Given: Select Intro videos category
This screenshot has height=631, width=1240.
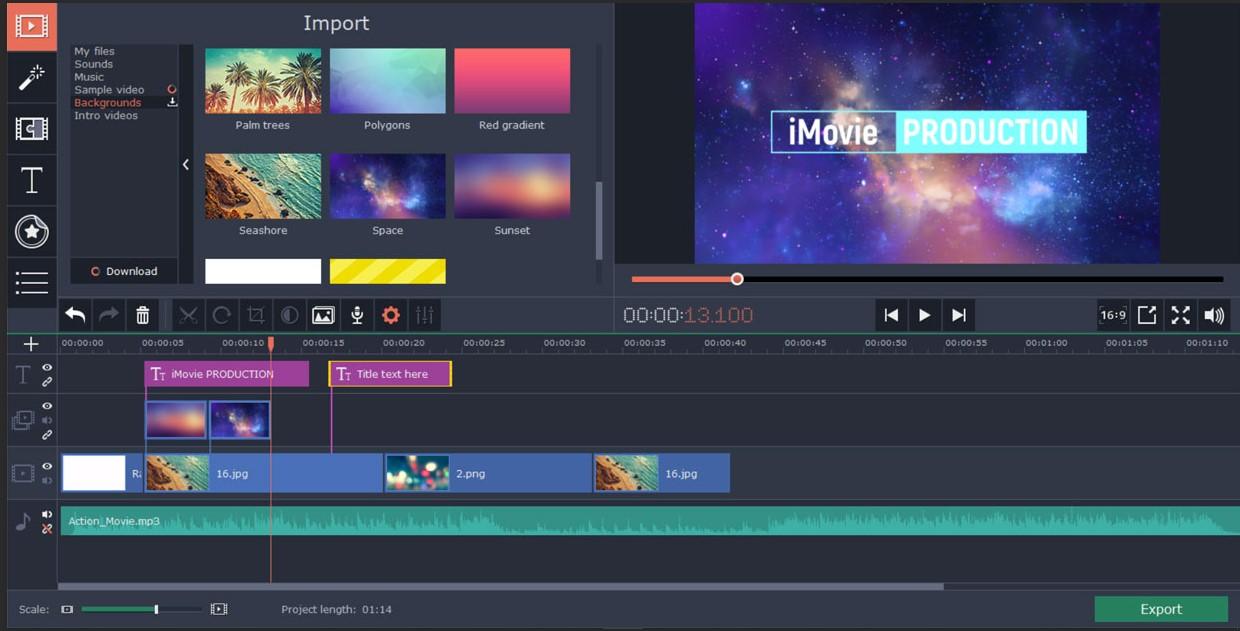Looking at the screenshot, I should tap(106, 116).
